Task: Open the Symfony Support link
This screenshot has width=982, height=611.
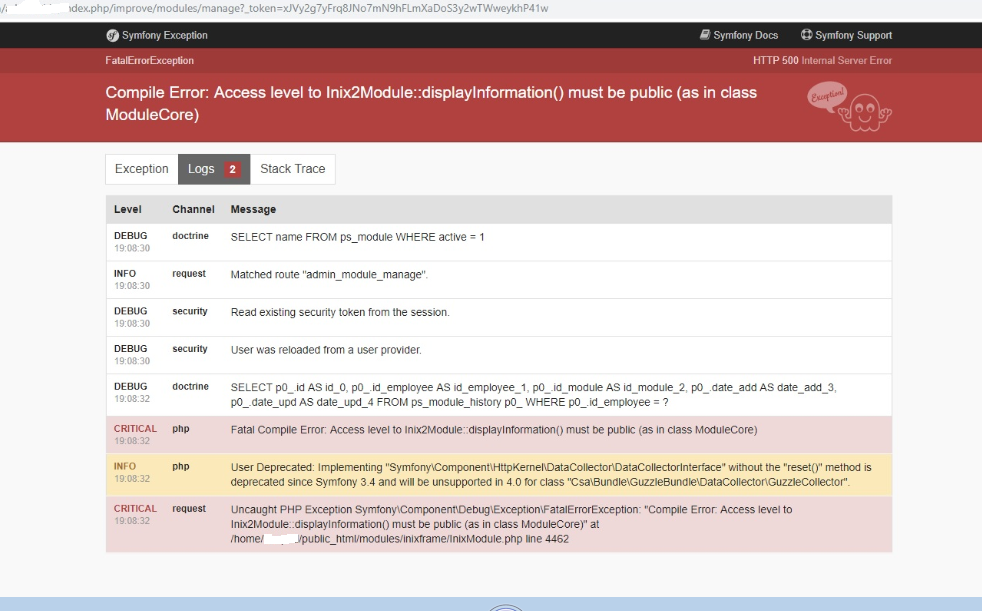Action: [847, 35]
